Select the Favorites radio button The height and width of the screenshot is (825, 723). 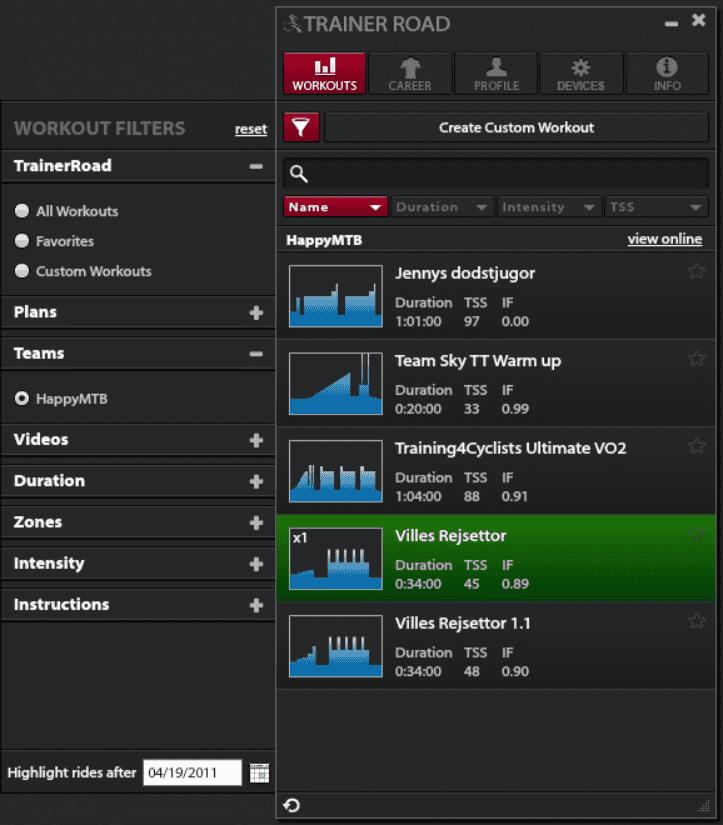[22, 241]
